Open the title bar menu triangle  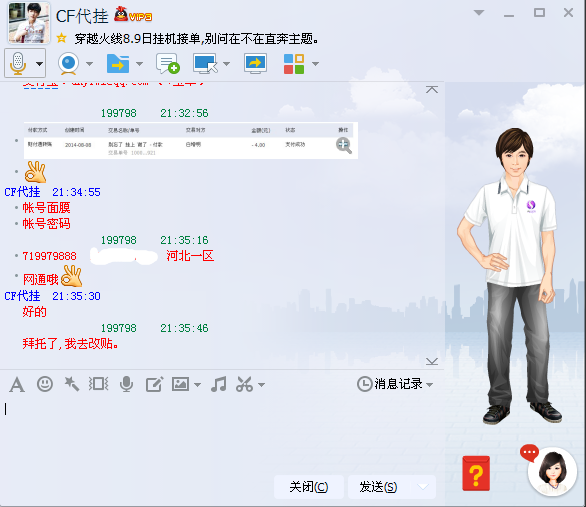[479, 13]
